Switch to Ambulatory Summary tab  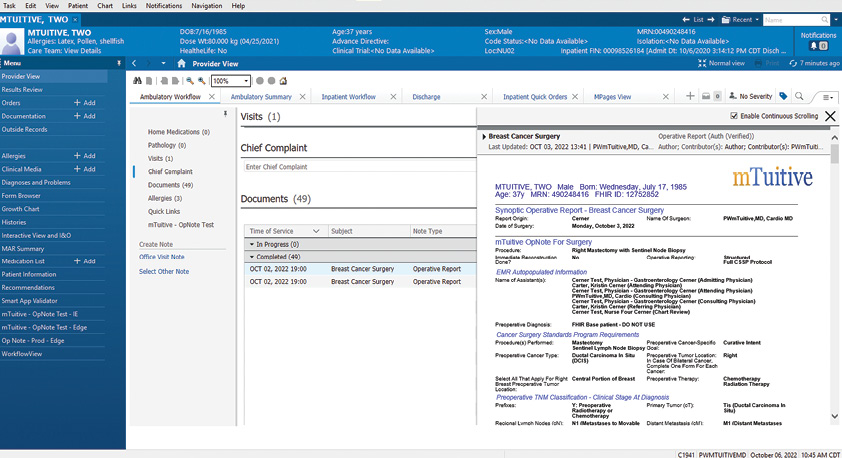pyautogui.click(x=261, y=97)
